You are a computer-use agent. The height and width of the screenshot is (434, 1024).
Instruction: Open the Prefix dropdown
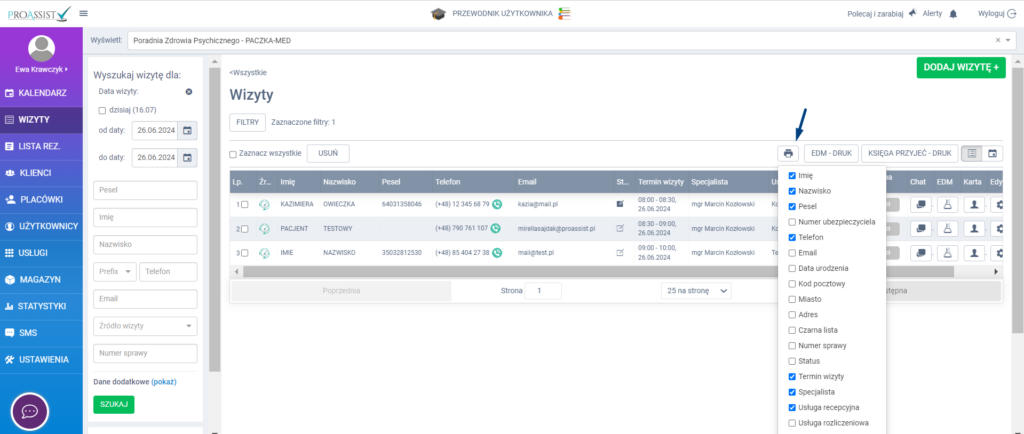(x=114, y=271)
